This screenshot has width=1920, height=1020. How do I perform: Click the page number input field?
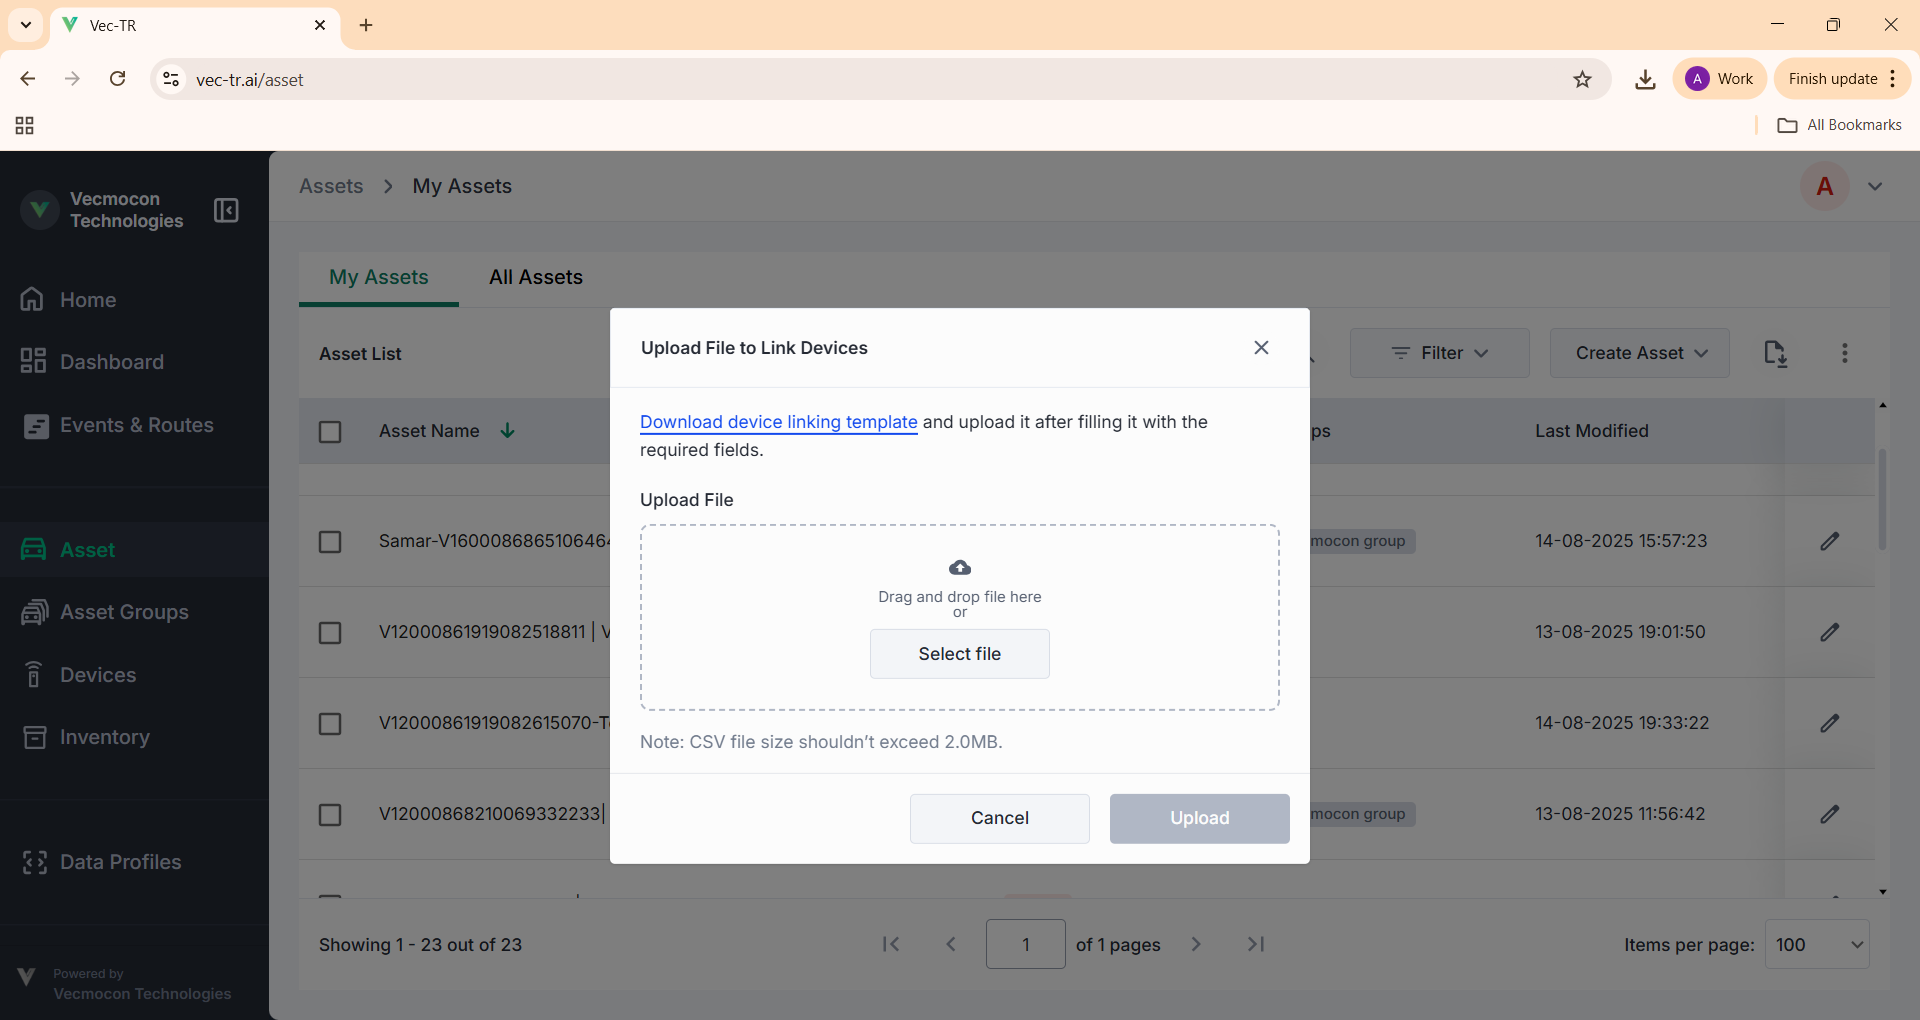coord(1025,944)
